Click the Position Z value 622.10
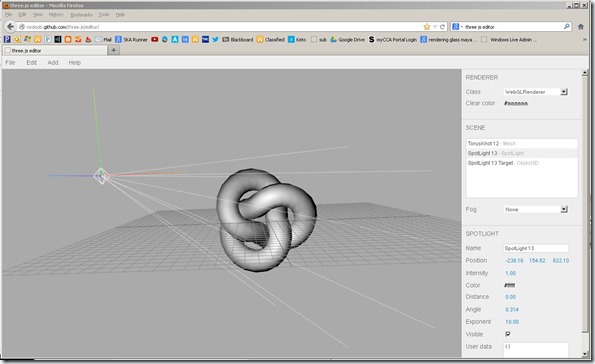This screenshot has height=364, width=595. (x=560, y=260)
